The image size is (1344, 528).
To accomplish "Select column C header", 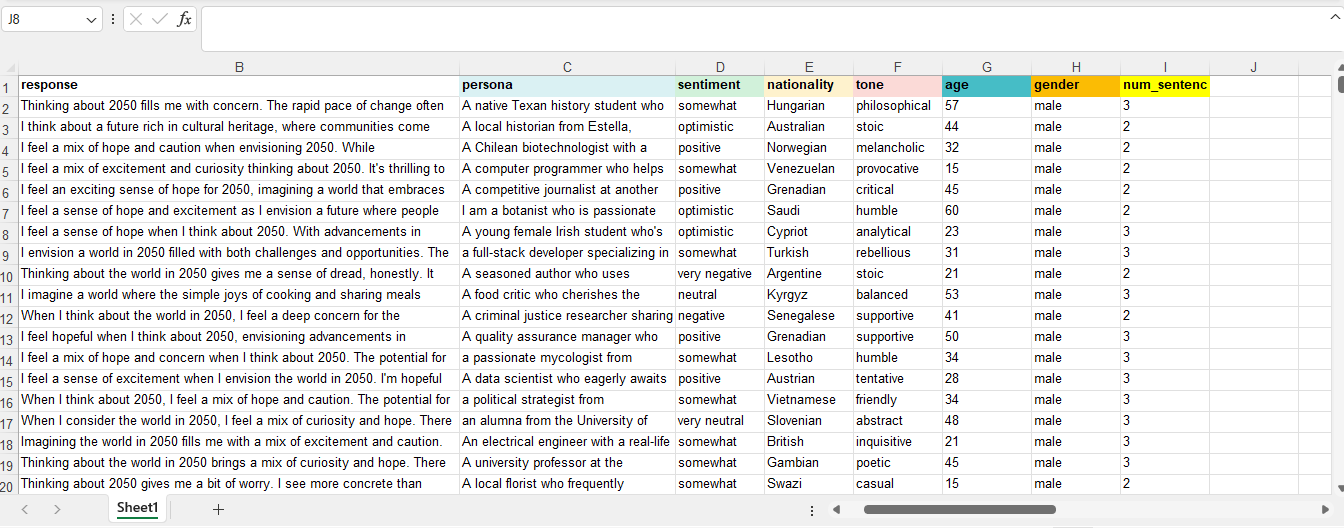I will pyautogui.click(x=567, y=67).
